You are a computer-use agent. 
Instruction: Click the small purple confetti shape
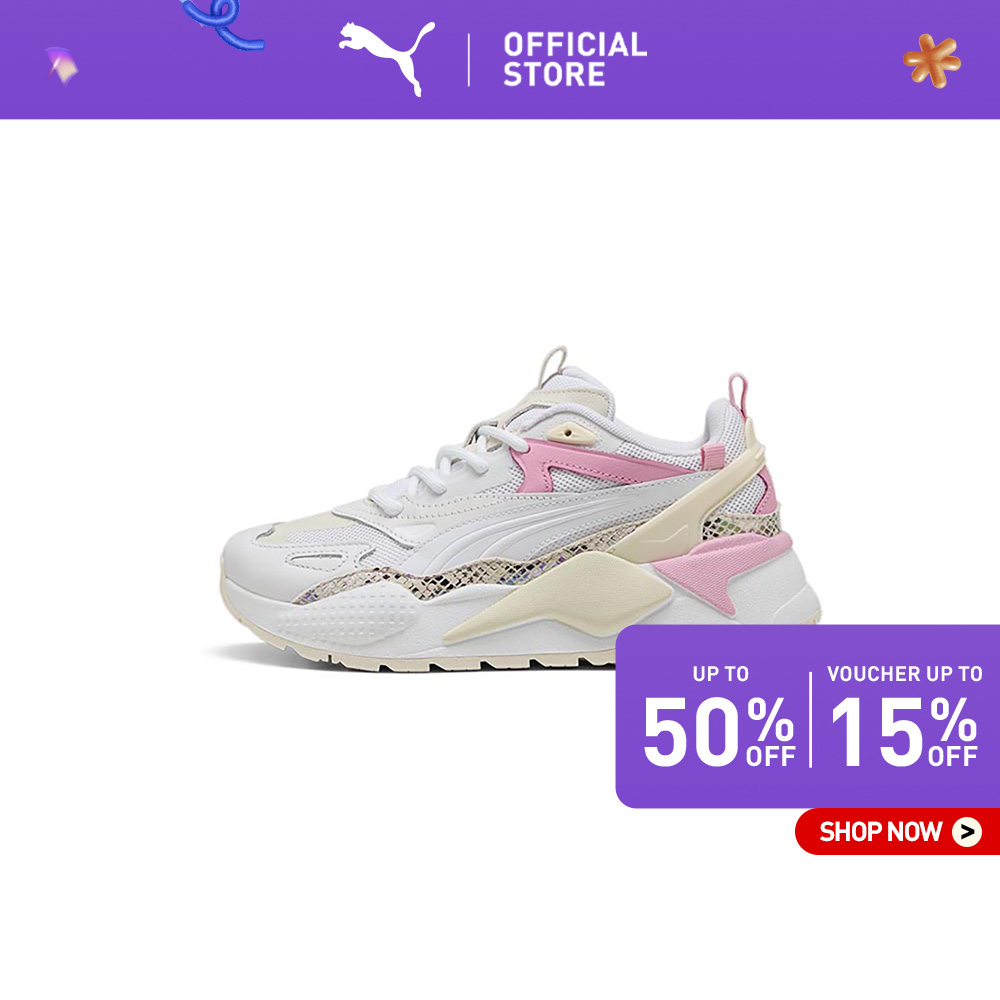[x=61, y=65]
